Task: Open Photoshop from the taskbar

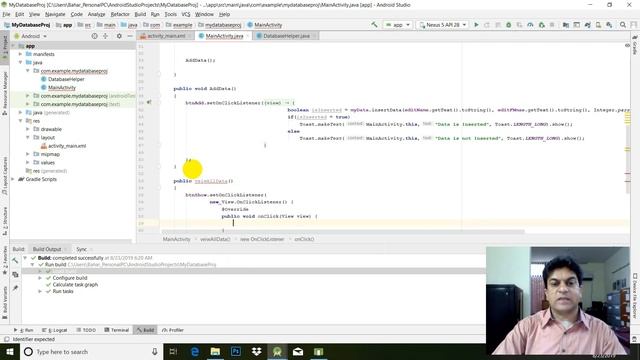Action: [x=236, y=351]
